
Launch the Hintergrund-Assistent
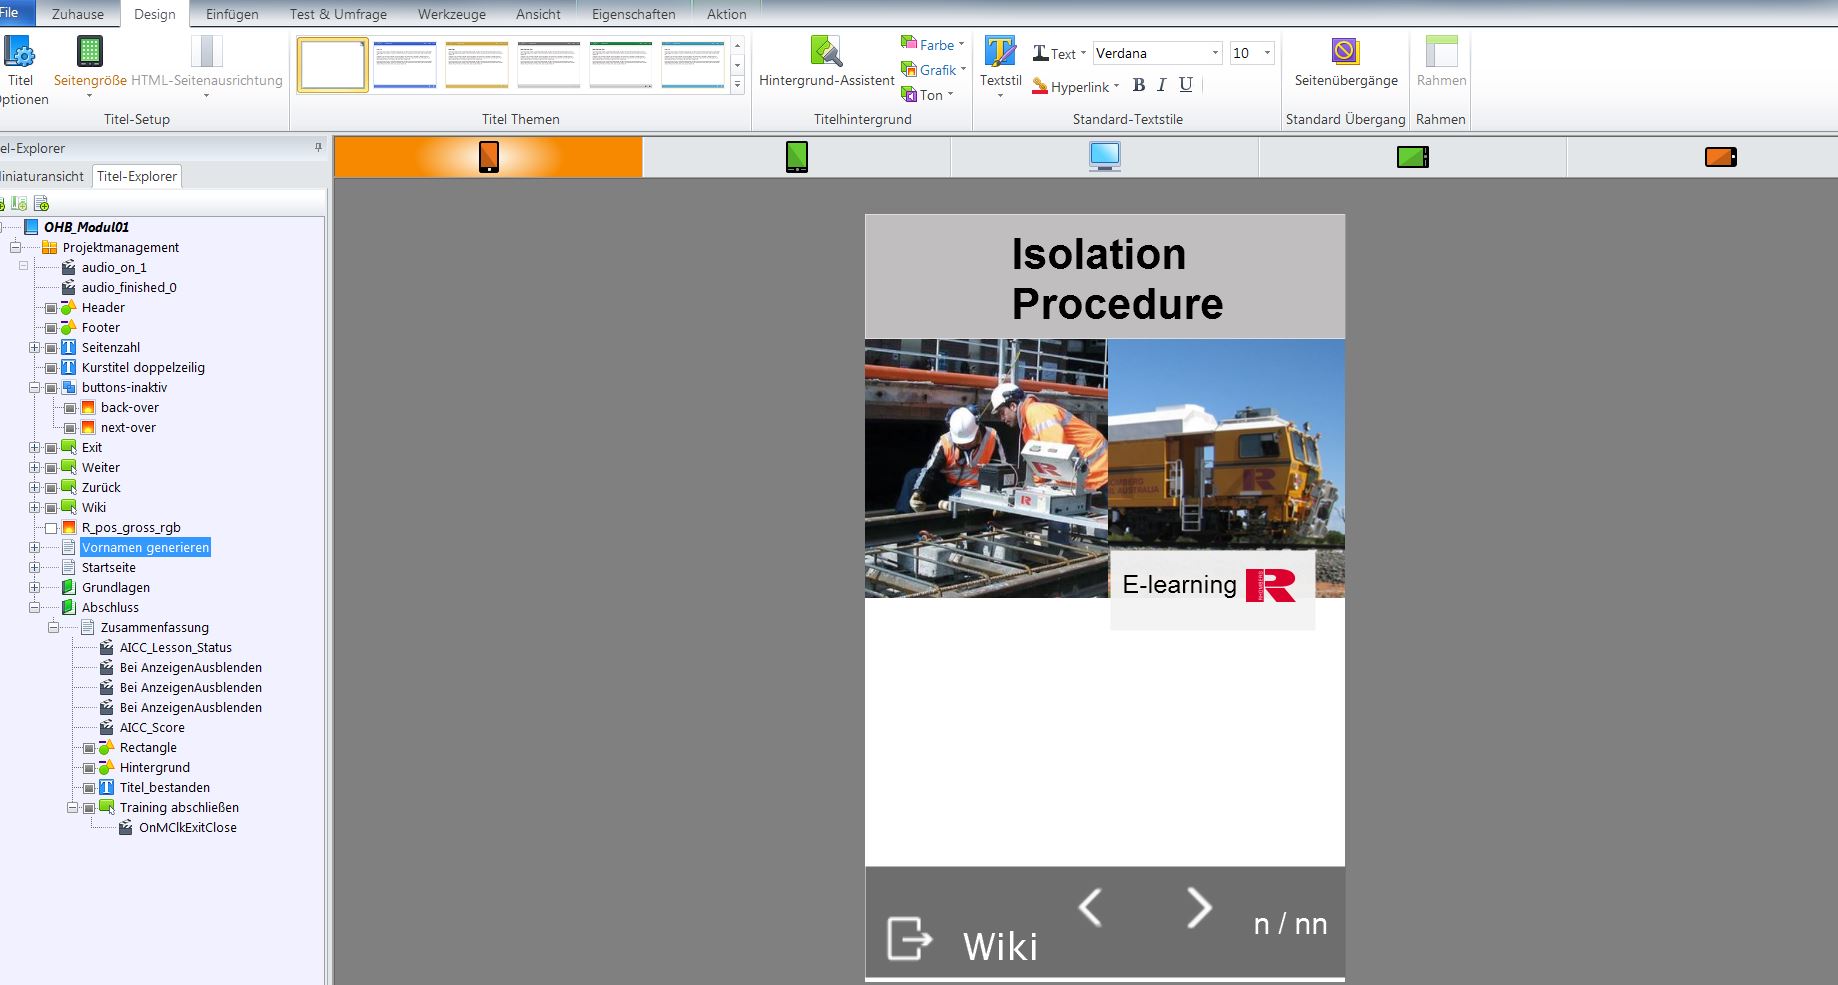[826, 62]
